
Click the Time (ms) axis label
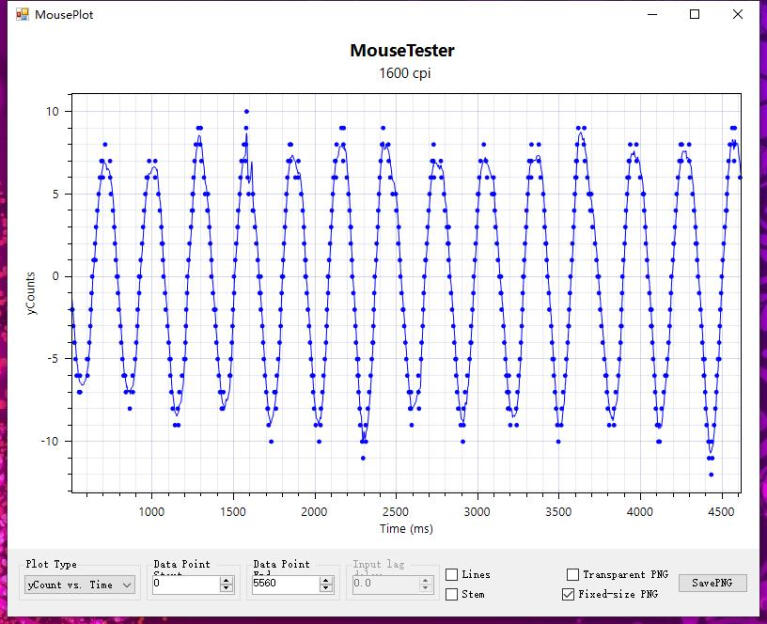click(x=406, y=528)
